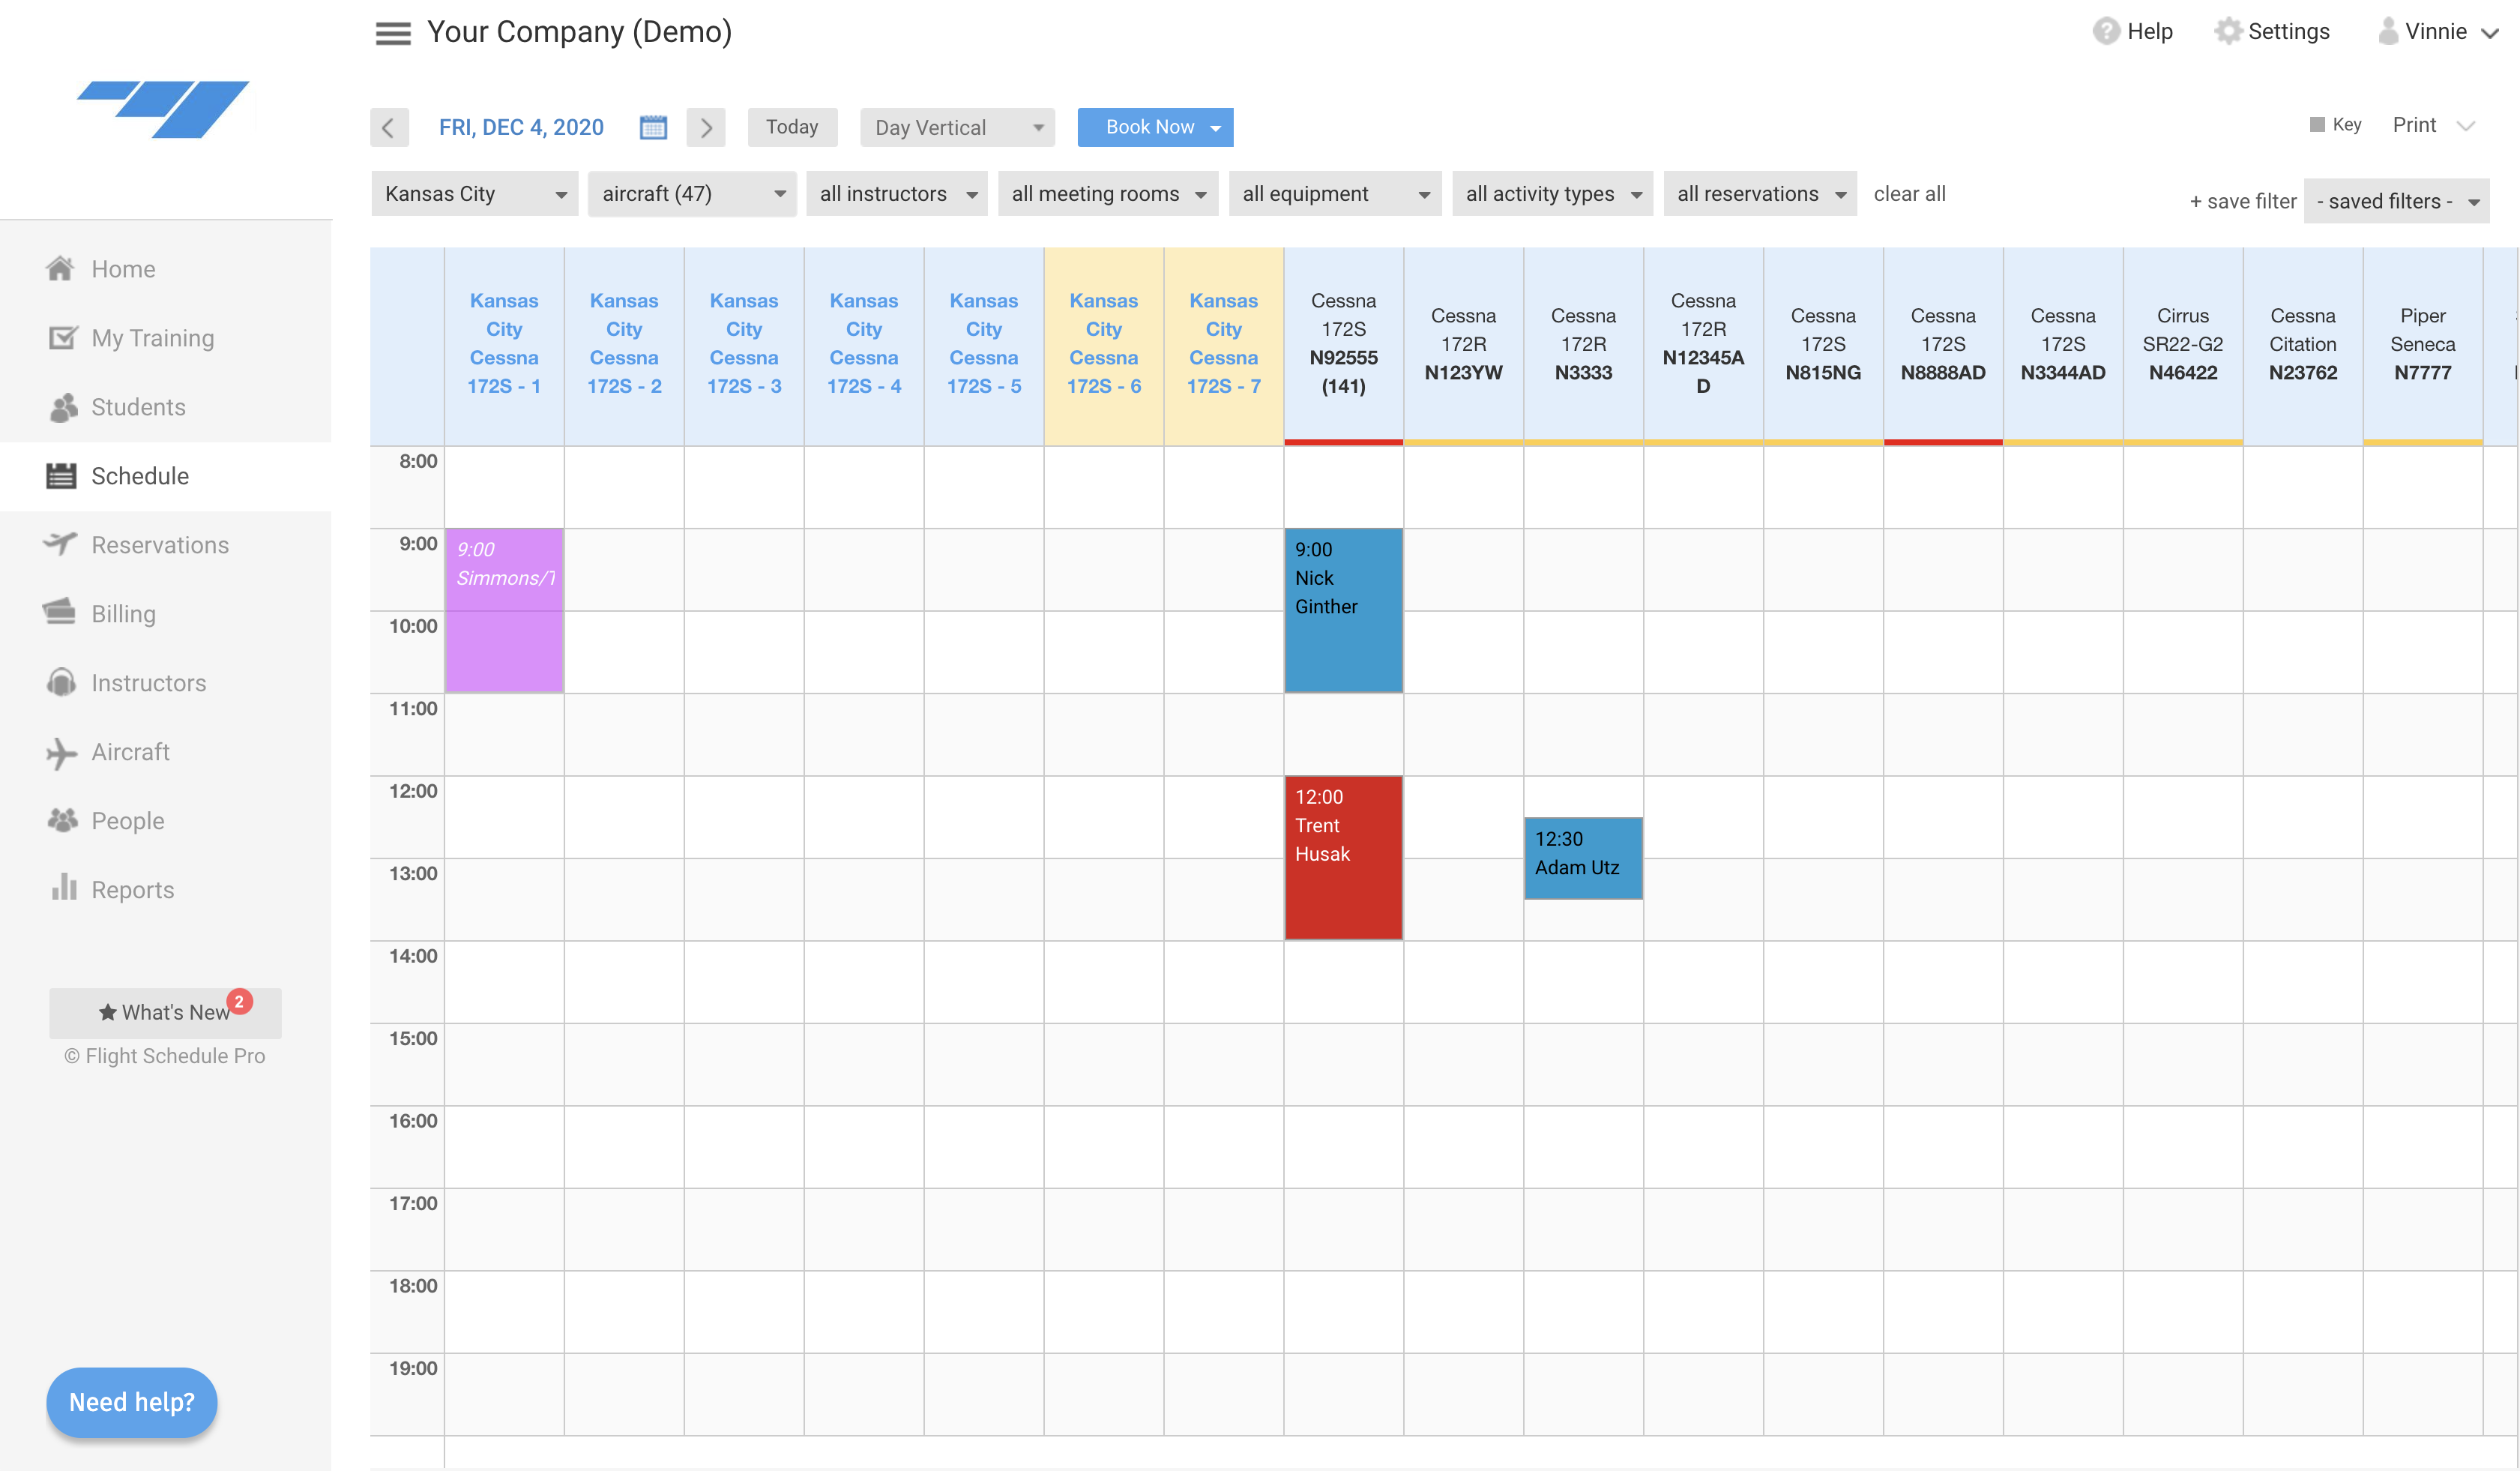Image resolution: width=2520 pixels, height=1471 pixels.
Task: Open the Kansas City location dropdown
Action: coord(475,194)
